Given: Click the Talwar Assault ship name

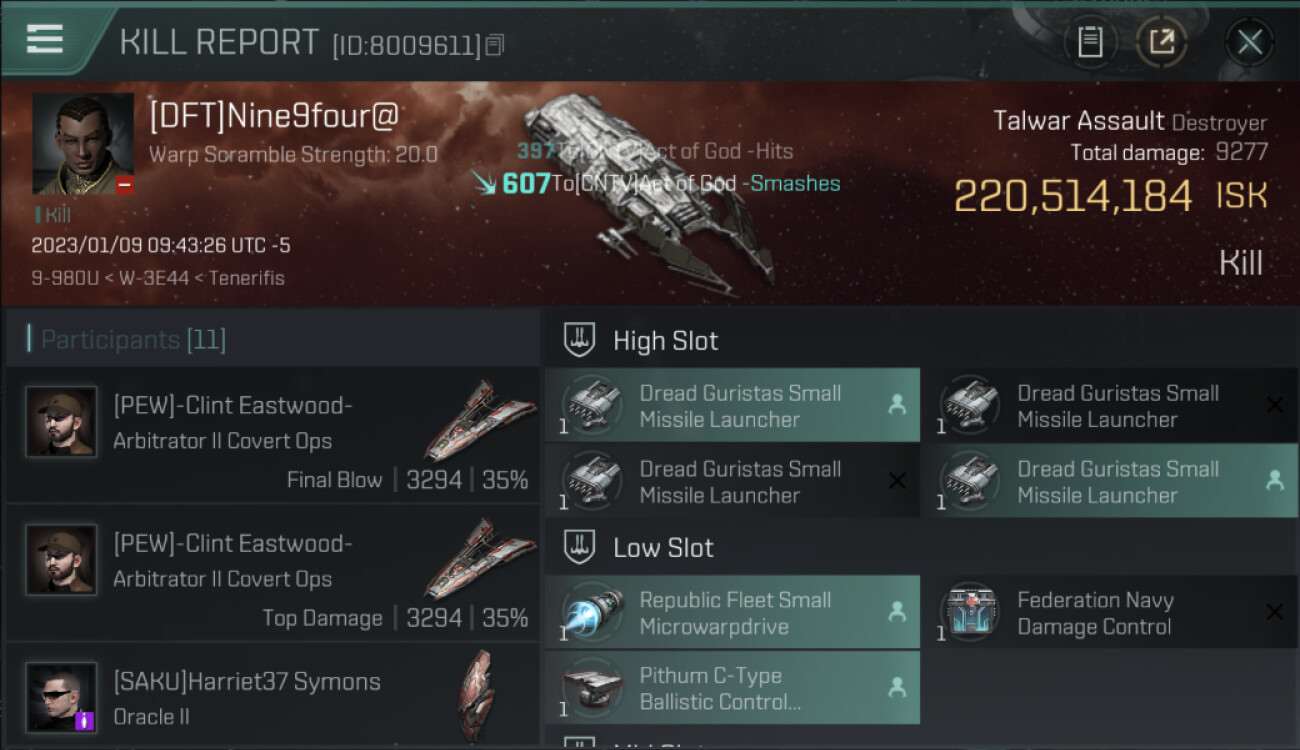Looking at the screenshot, I should point(1078,122).
